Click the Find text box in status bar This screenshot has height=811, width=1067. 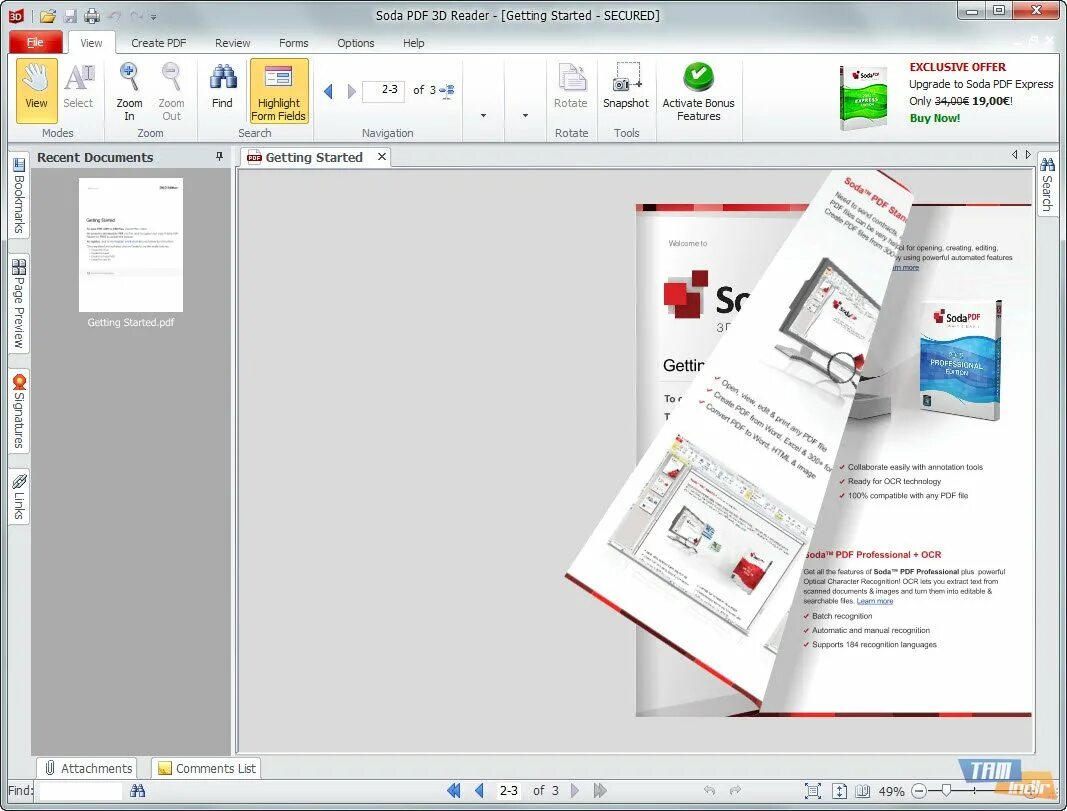click(80, 791)
